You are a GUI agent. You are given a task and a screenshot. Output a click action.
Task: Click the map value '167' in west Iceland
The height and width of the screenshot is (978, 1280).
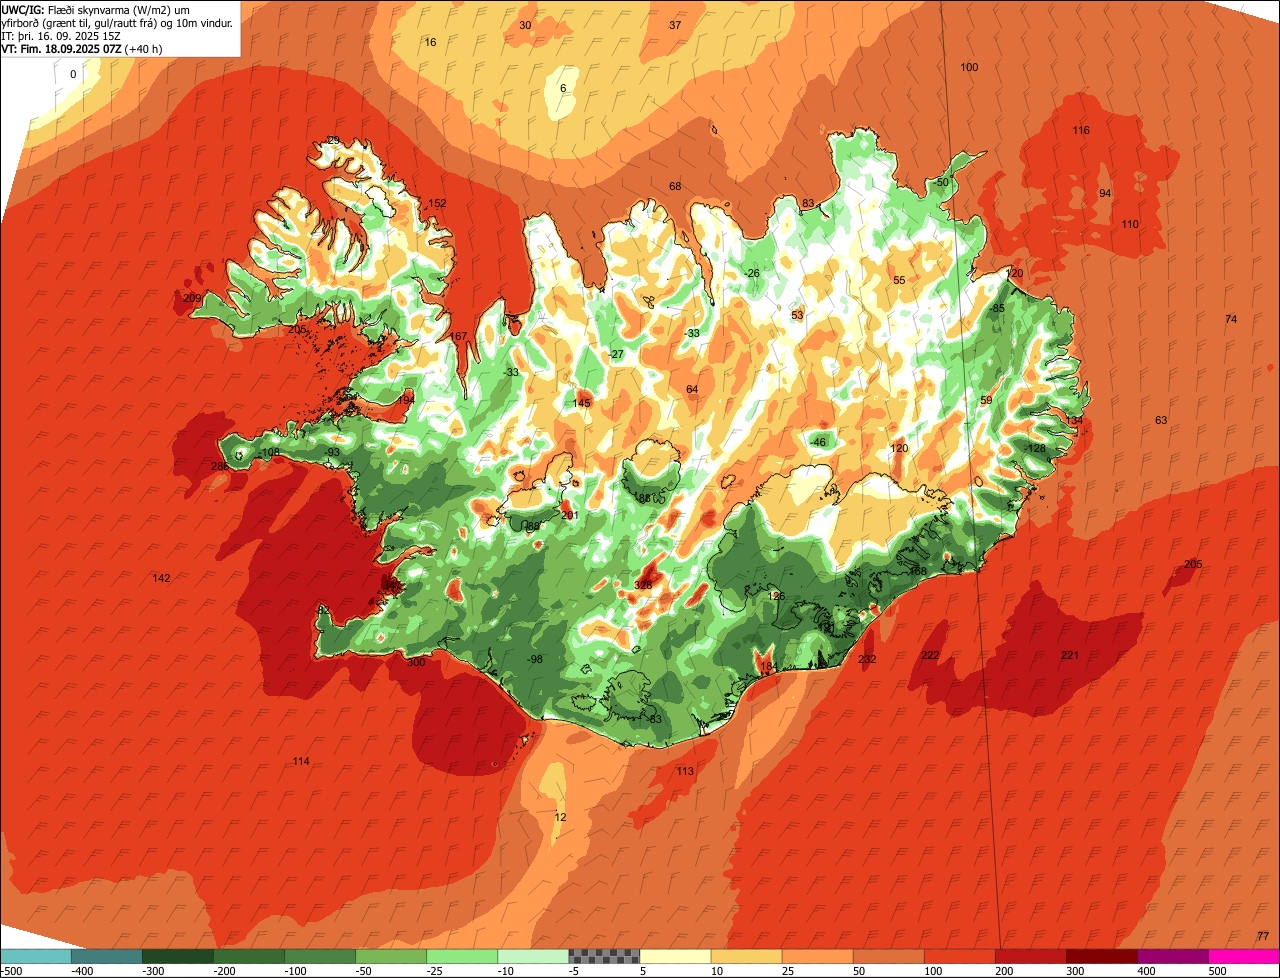(459, 336)
